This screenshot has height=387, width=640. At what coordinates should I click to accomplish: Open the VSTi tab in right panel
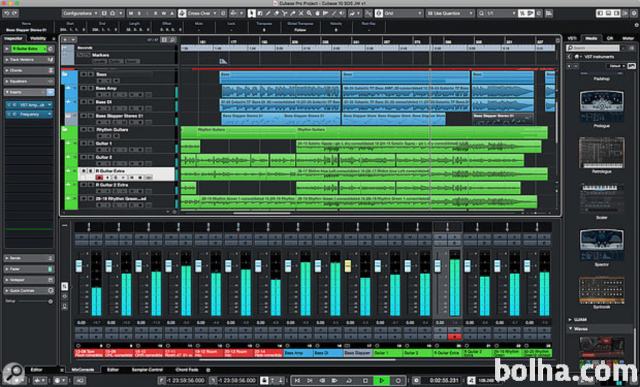(x=572, y=38)
